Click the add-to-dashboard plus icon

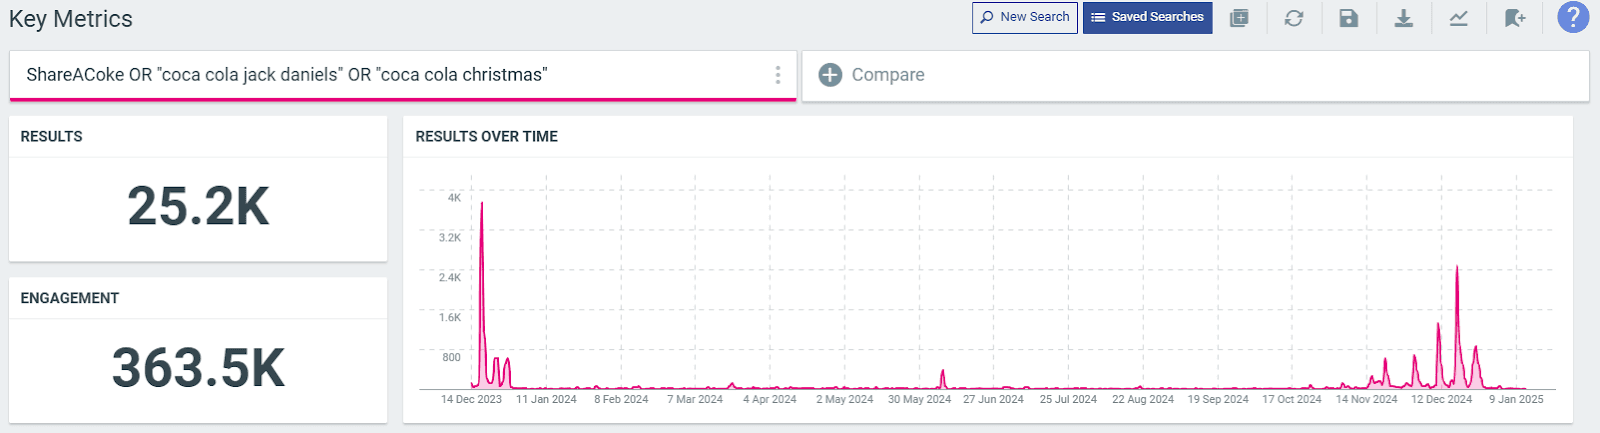click(x=1239, y=18)
